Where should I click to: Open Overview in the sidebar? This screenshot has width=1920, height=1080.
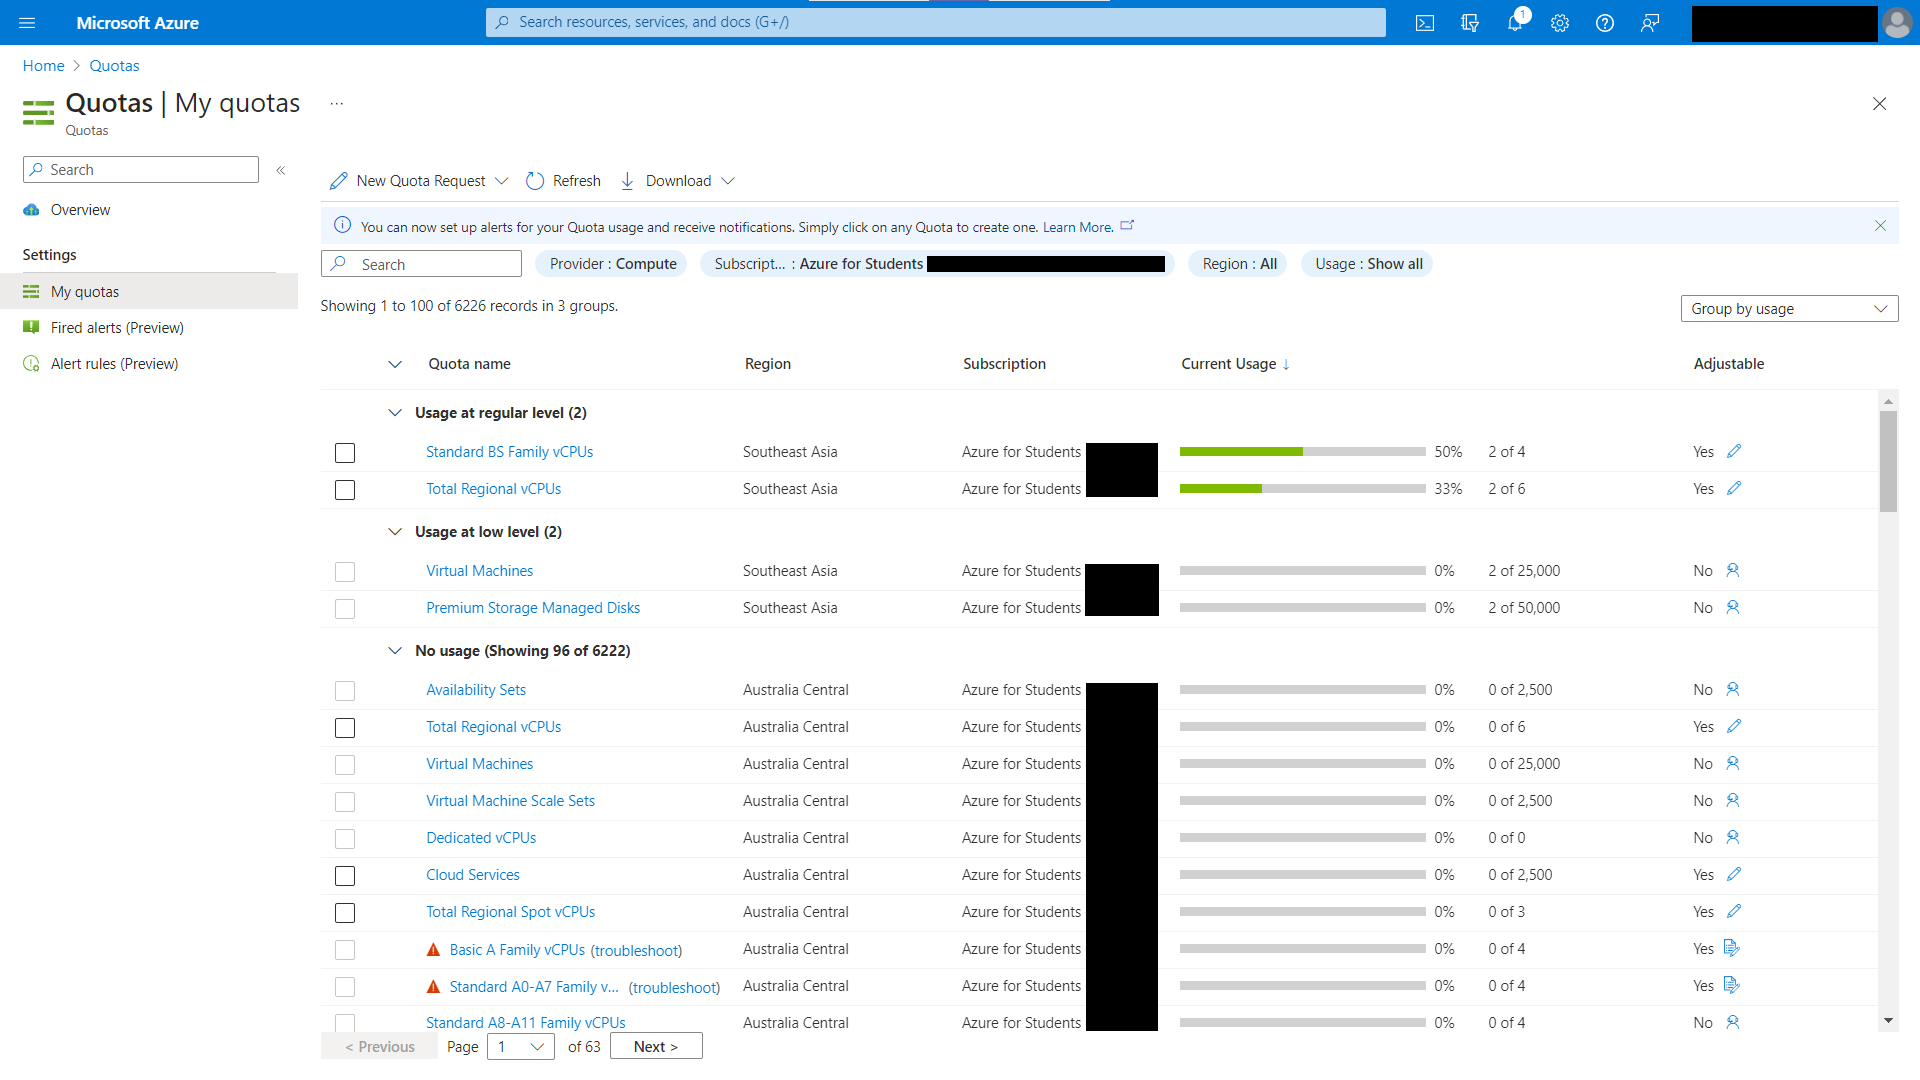(x=80, y=210)
